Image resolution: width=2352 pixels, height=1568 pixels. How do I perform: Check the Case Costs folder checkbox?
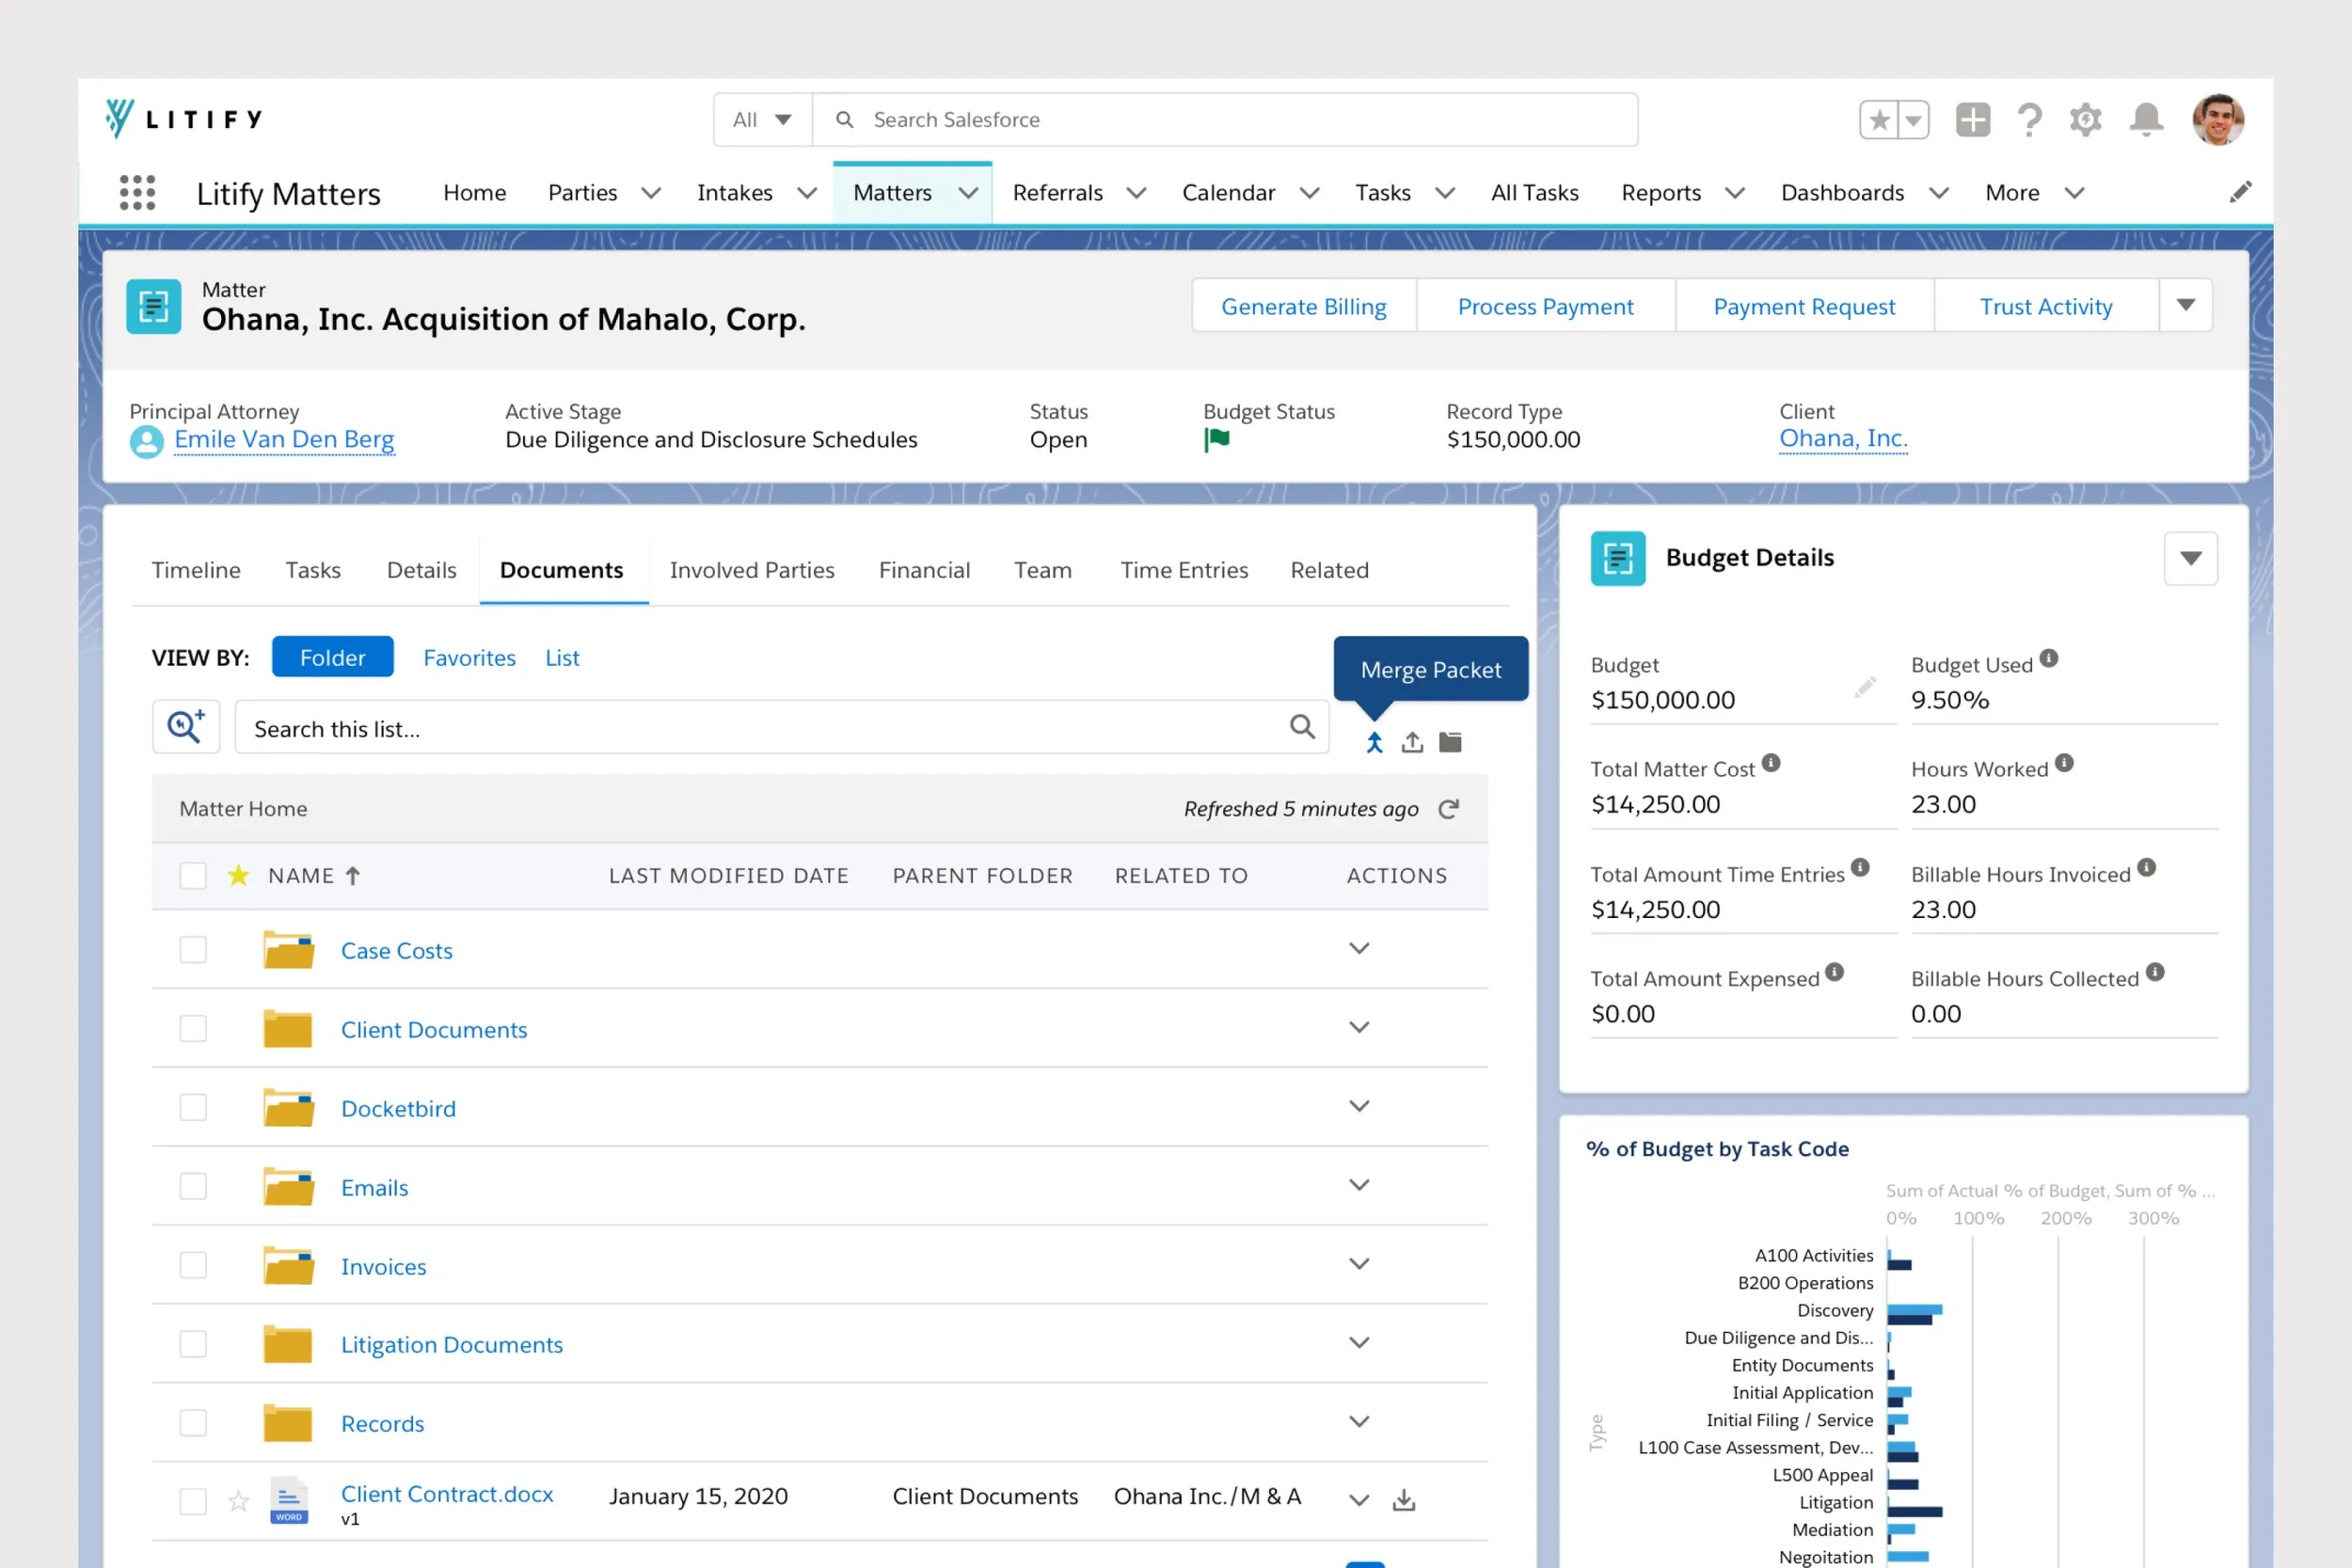[193, 949]
